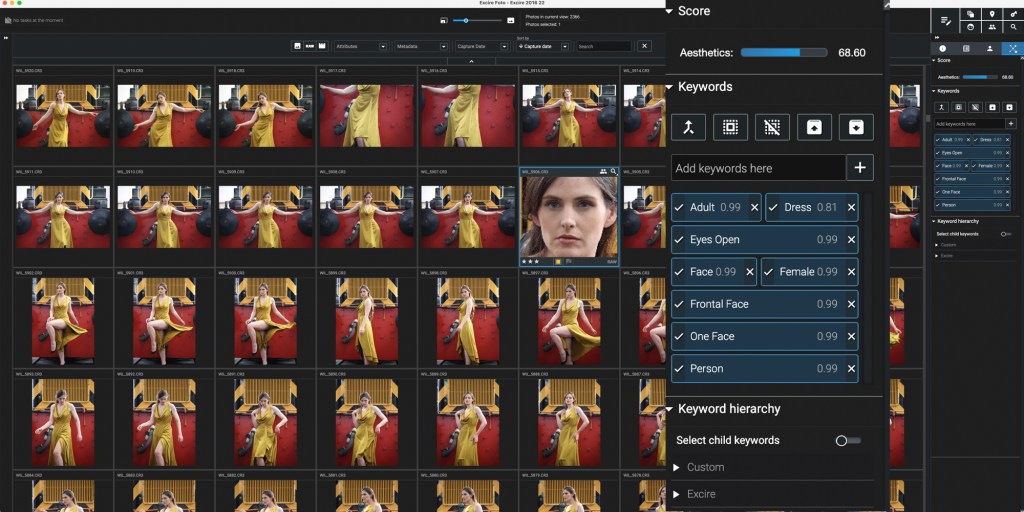Uncheck the Face keyword in enlarged panel
The height and width of the screenshot is (512, 1024).
coord(680,272)
